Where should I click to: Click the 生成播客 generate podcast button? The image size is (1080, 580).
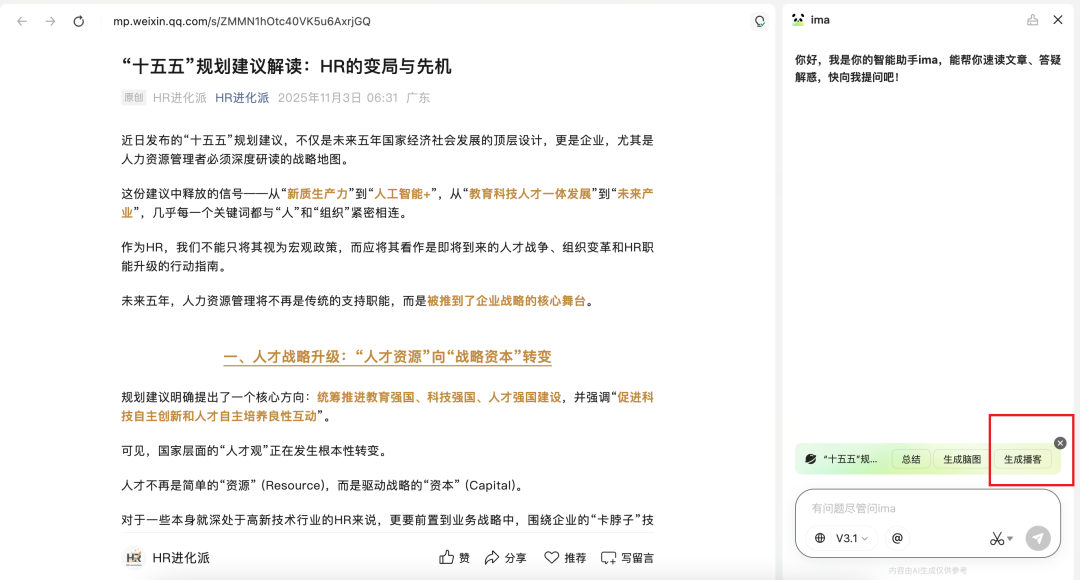point(1022,460)
